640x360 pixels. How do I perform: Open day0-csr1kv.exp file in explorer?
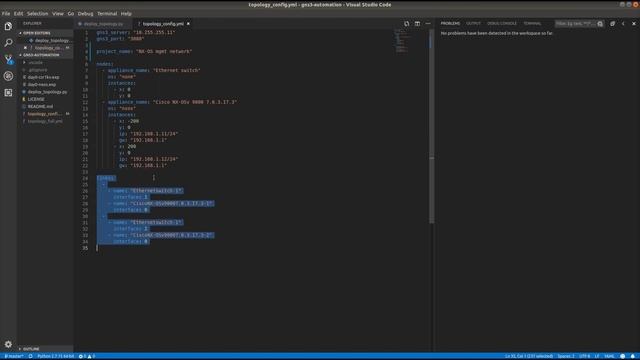43,77
